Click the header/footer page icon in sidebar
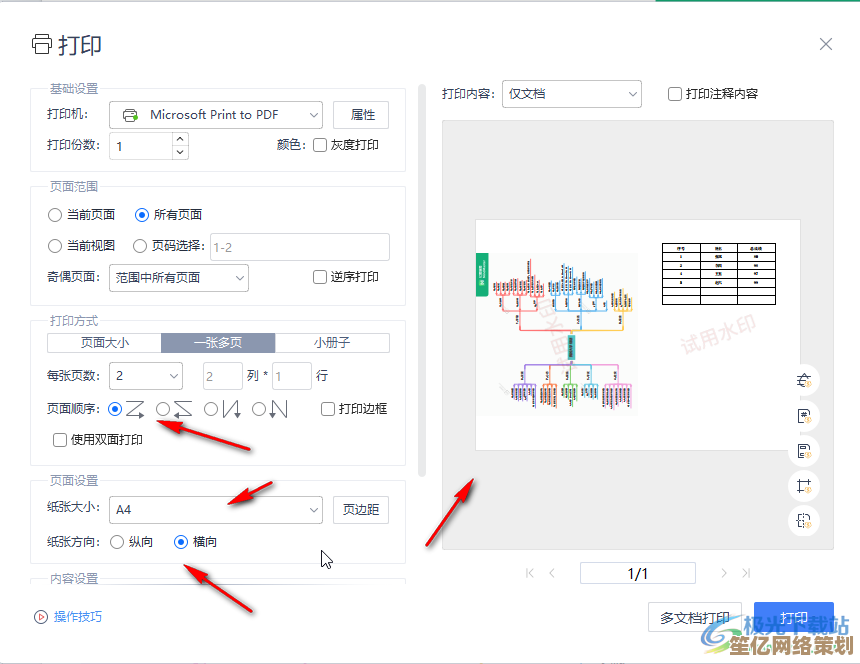The width and height of the screenshot is (860, 664). tap(804, 451)
